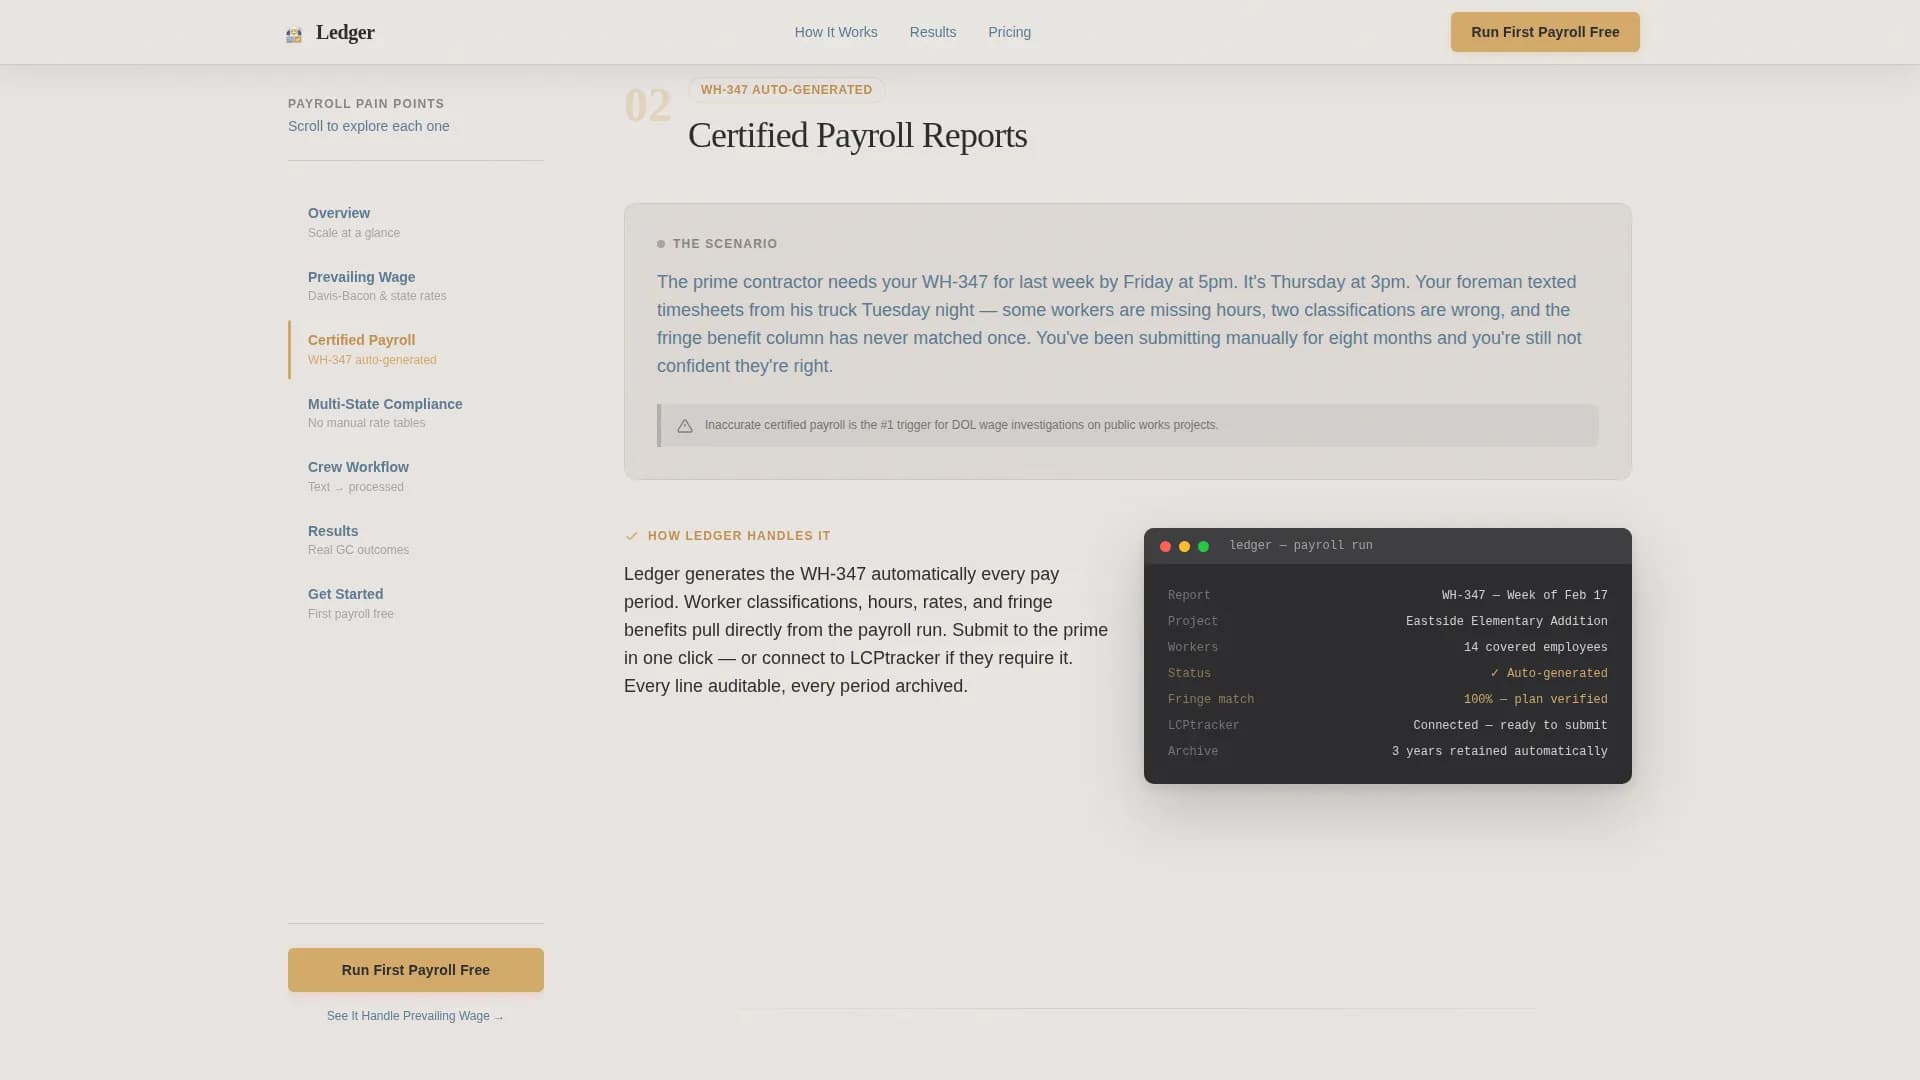Select Overview in the sidebar
1920x1080 pixels.
(x=339, y=213)
